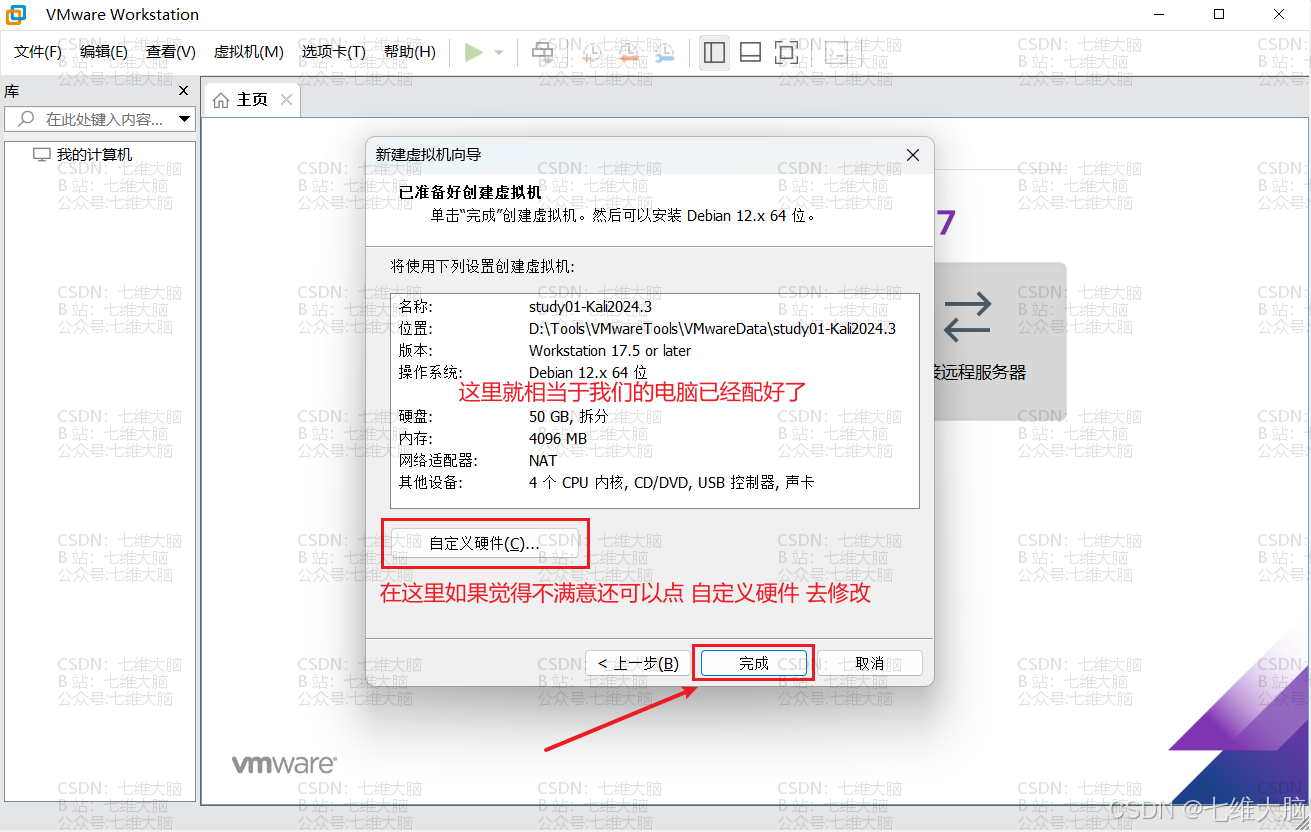This screenshot has height=832, width=1311.
Task: Click the 取消 button
Action: tap(870, 663)
